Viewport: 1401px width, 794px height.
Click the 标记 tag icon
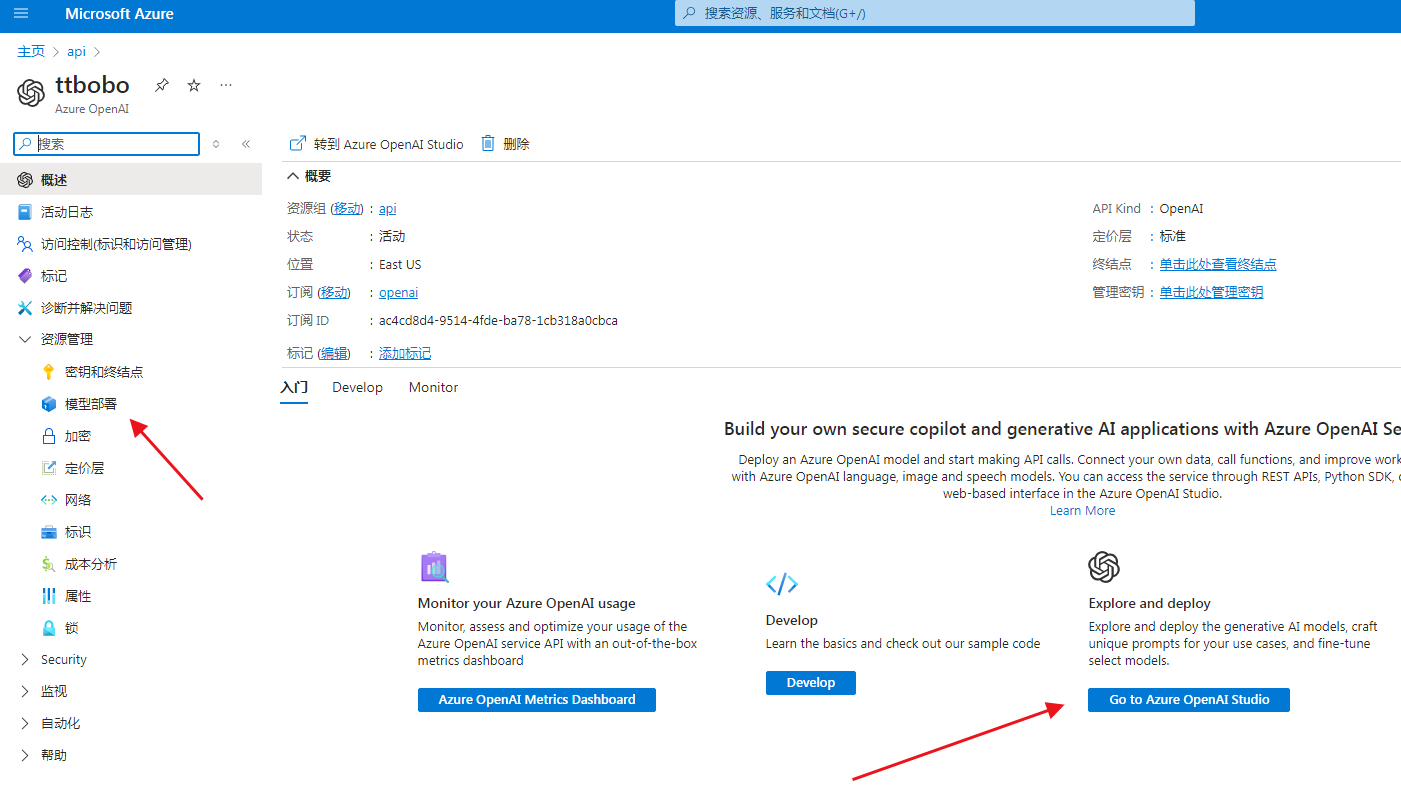(25, 276)
